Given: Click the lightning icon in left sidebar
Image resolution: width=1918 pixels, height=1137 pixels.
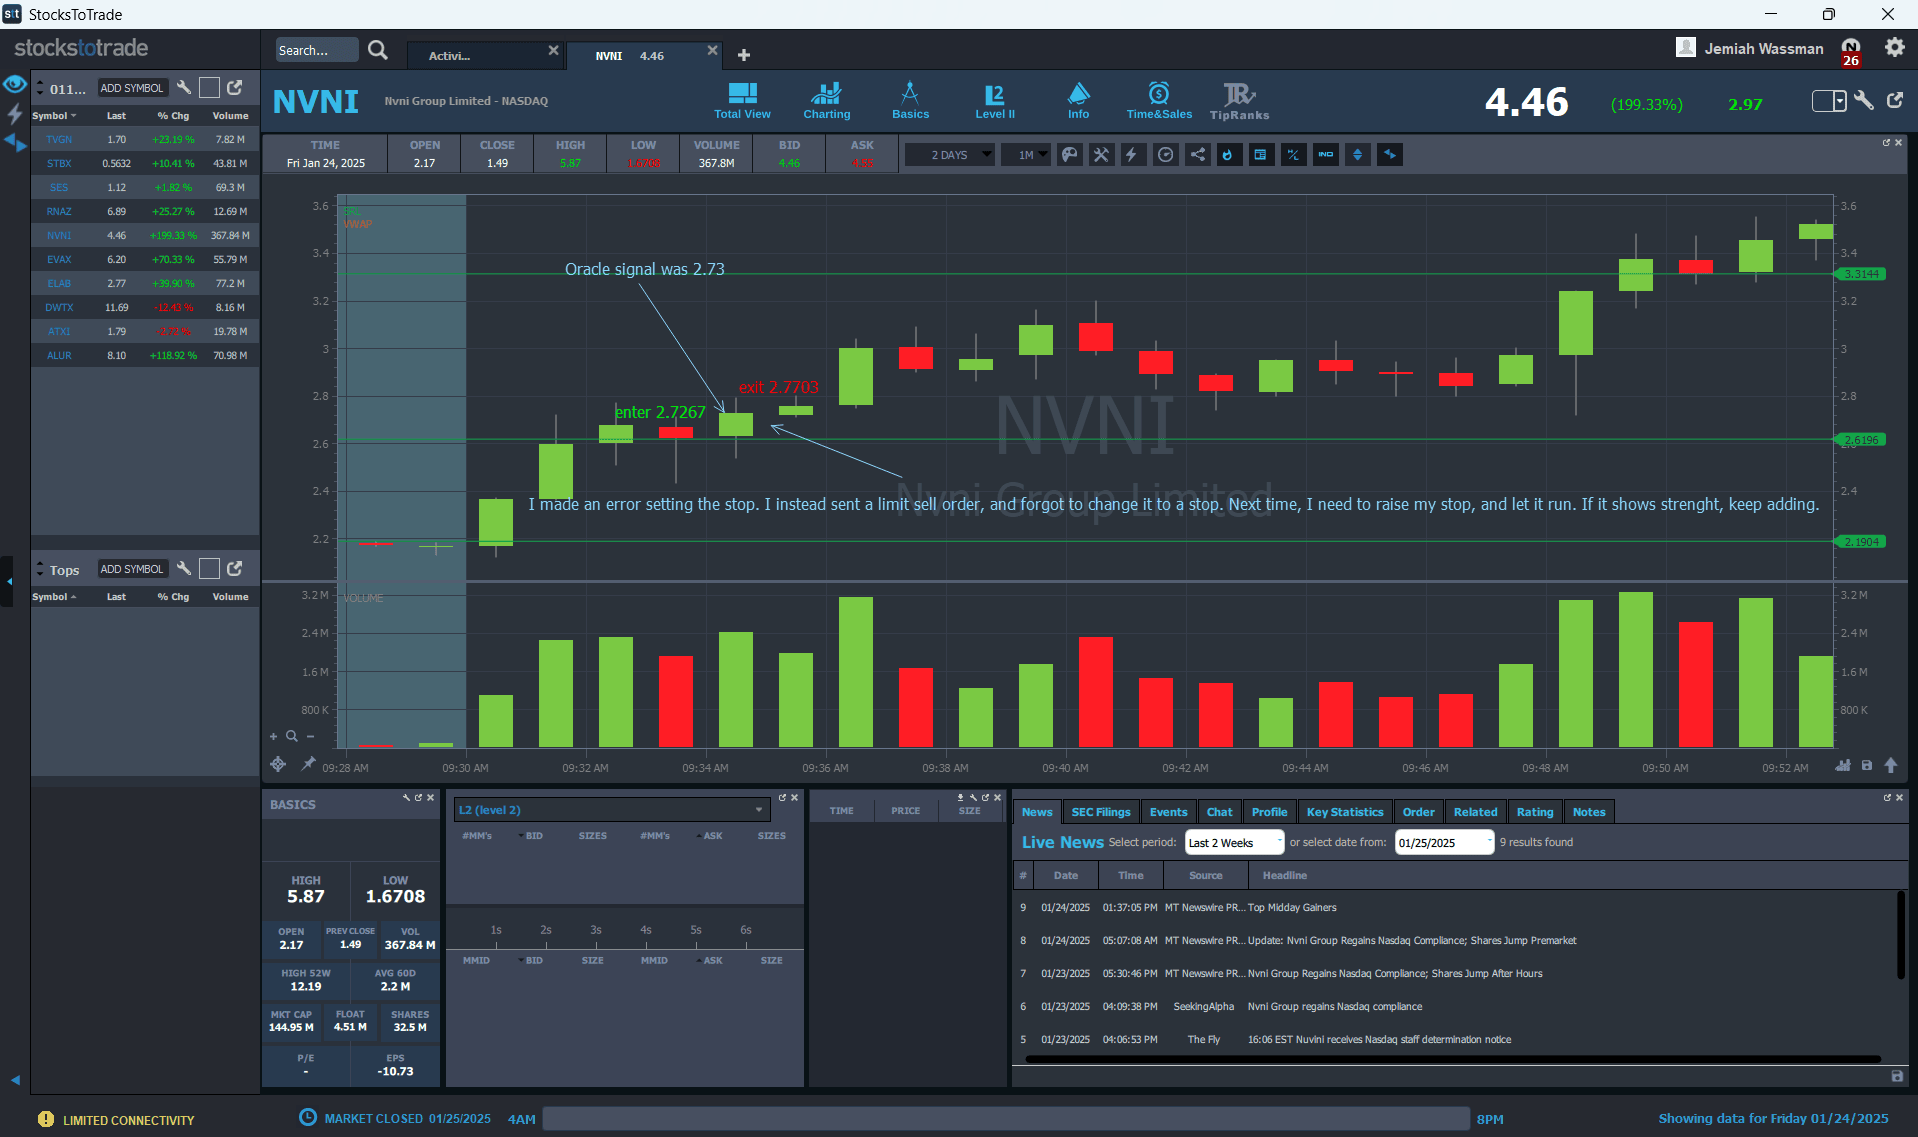Looking at the screenshot, I should (15, 113).
